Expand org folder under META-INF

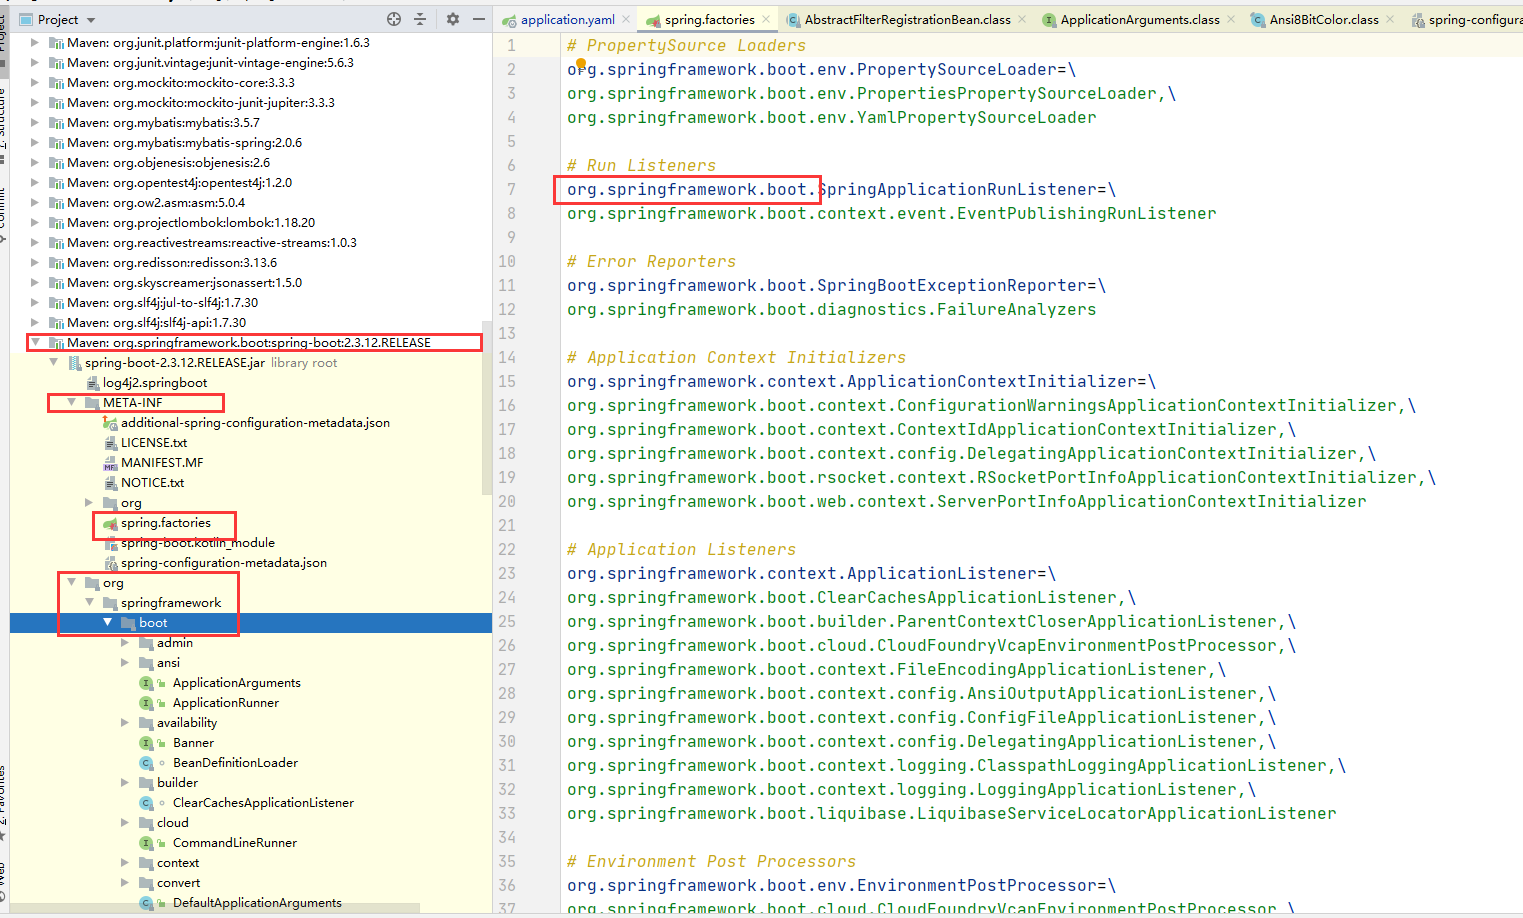[89, 502]
